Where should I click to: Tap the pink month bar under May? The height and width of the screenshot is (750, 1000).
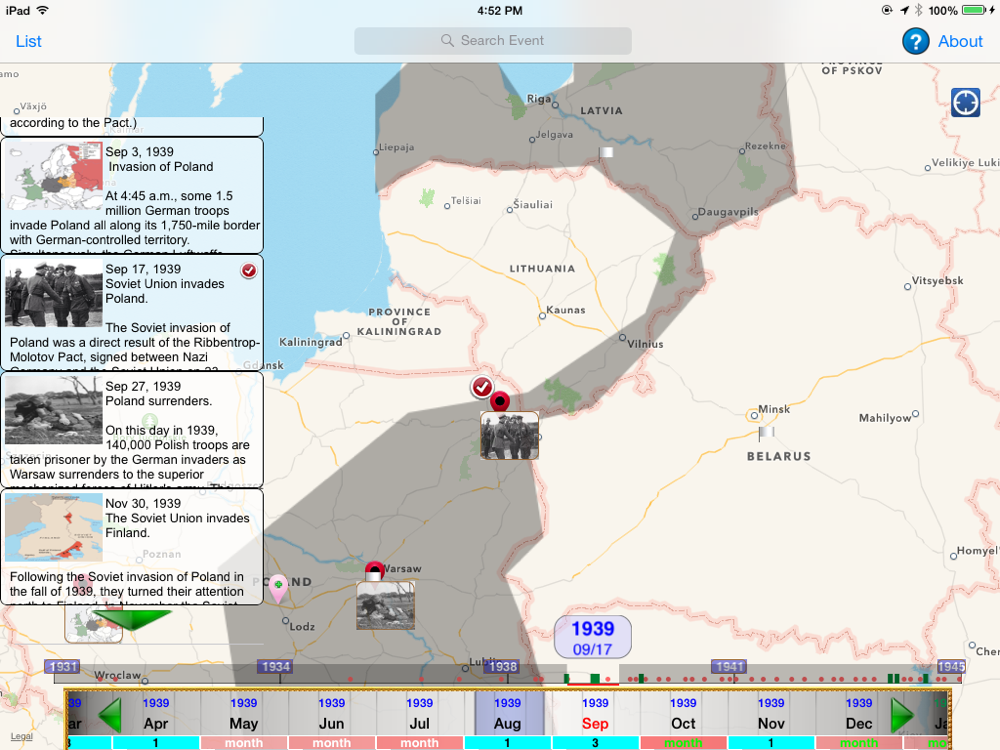(244, 743)
